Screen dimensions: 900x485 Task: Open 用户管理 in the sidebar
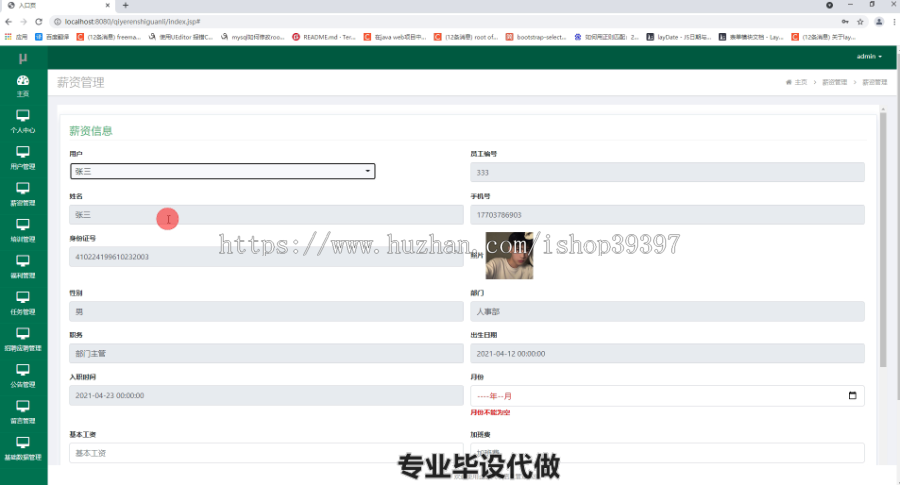click(23, 157)
